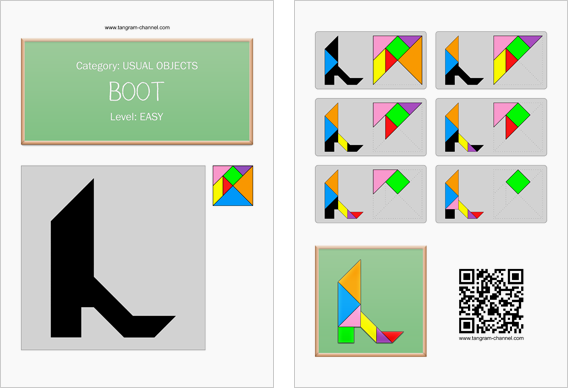The image size is (568, 388).
Task: Click the green square heel of the solved boot
Action: pyautogui.click(x=346, y=335)
